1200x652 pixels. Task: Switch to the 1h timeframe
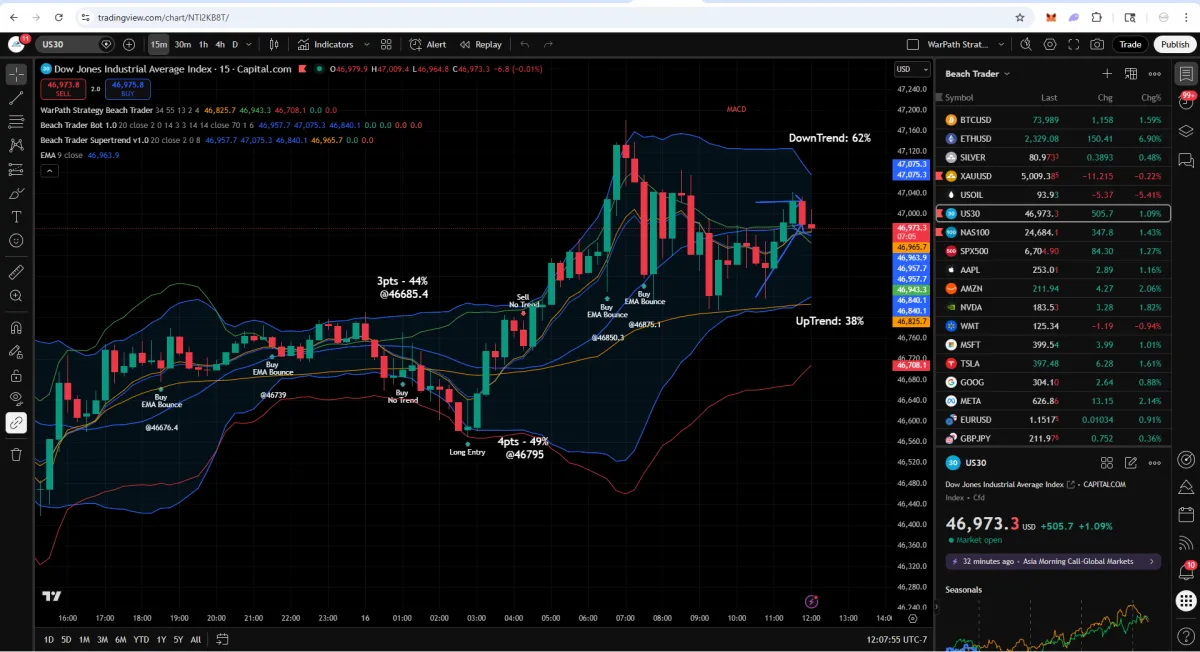point(203,44)
